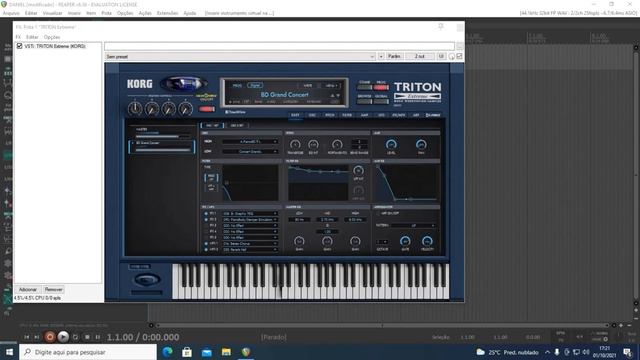Click the arpeggiator Gate knob
Screen dimensions: 640x360
point(405,241)
